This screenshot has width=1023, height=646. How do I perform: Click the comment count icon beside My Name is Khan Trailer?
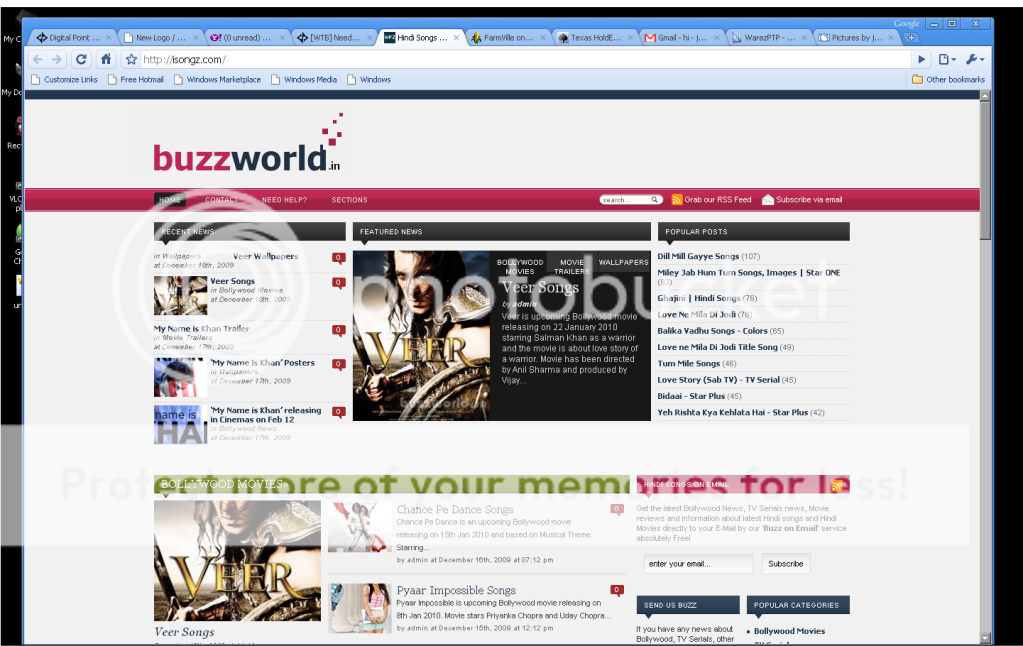(x=339, y=330)
